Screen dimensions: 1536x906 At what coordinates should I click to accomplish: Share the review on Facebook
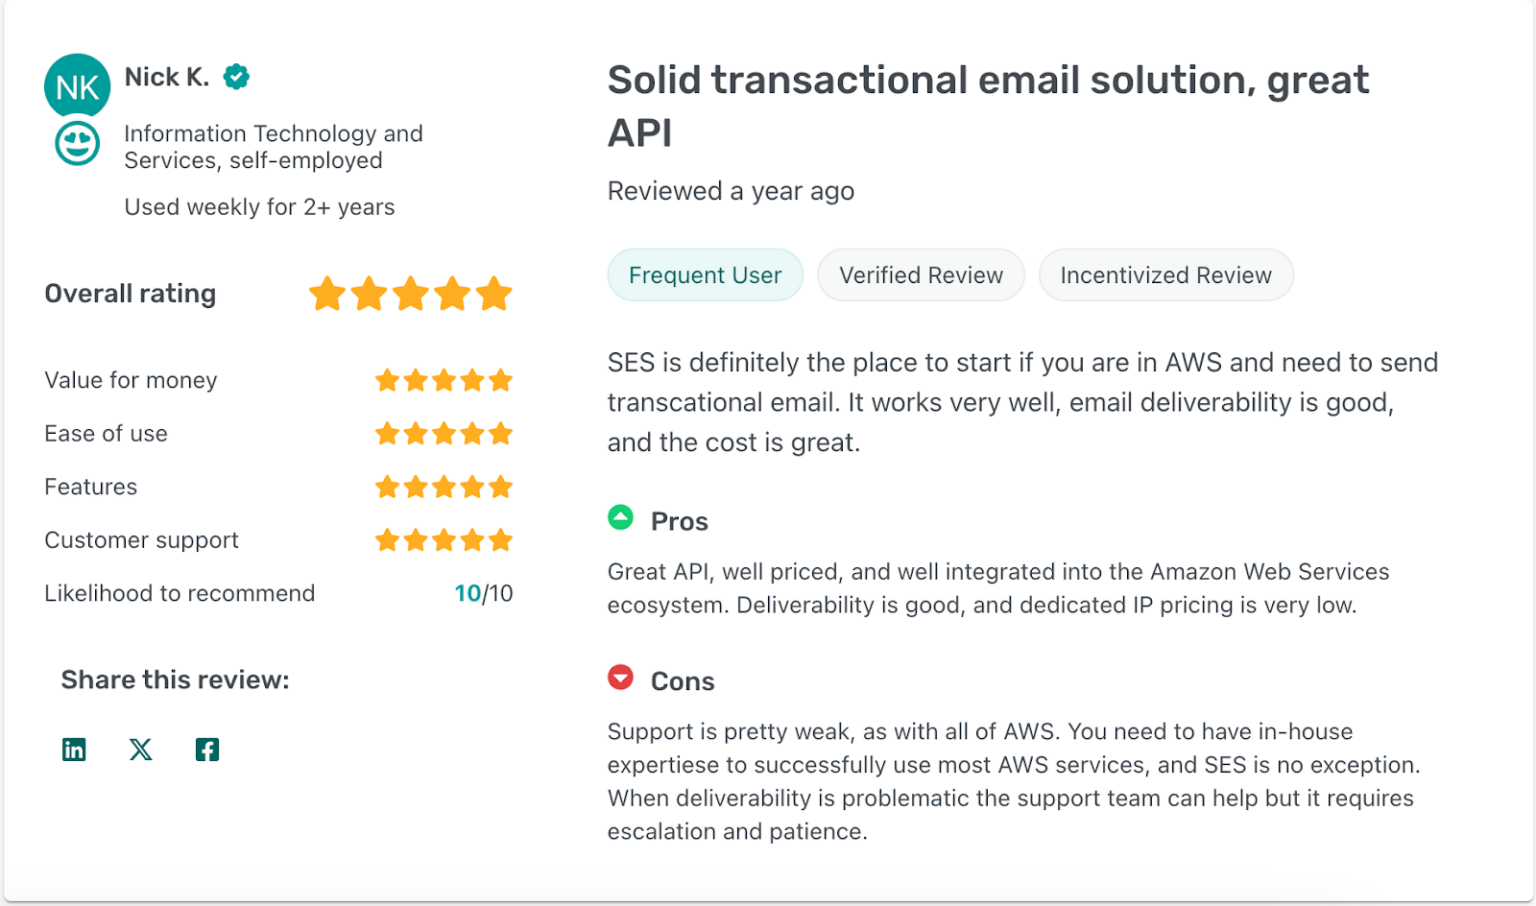pos(207,748)
